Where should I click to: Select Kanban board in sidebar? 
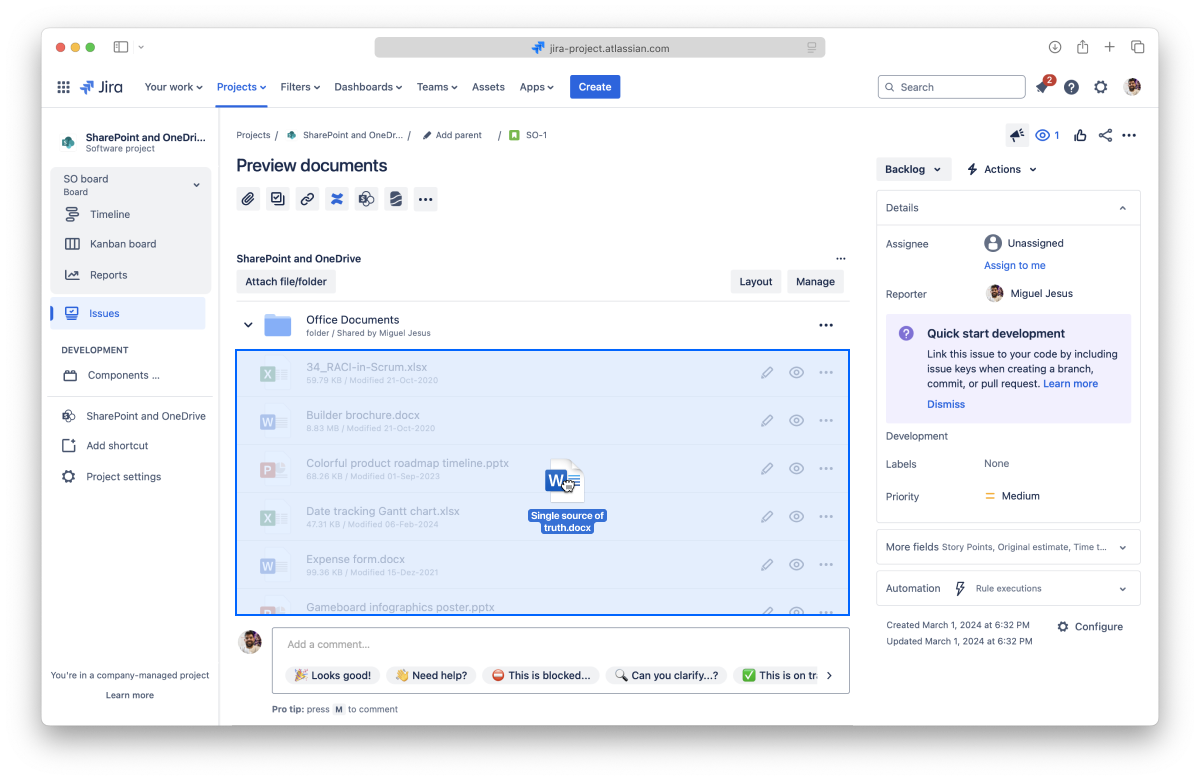tap(122, 244)
